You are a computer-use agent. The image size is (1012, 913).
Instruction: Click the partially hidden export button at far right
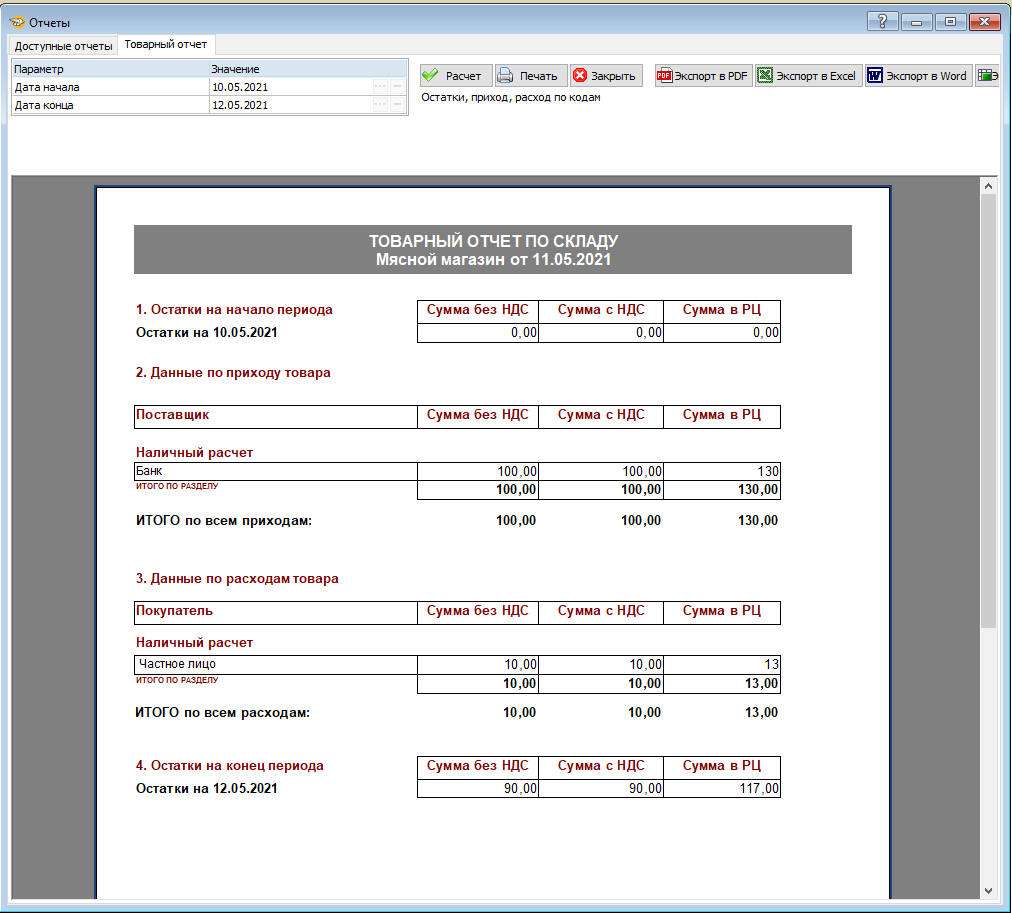pyautogui.click(x=988, y=76)
